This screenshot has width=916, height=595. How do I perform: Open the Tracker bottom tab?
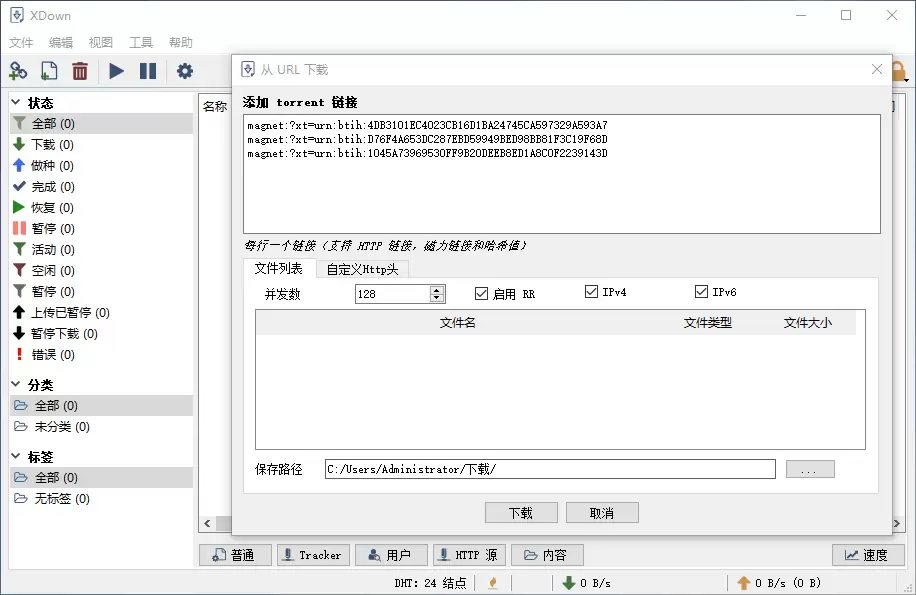coord(313,555)
